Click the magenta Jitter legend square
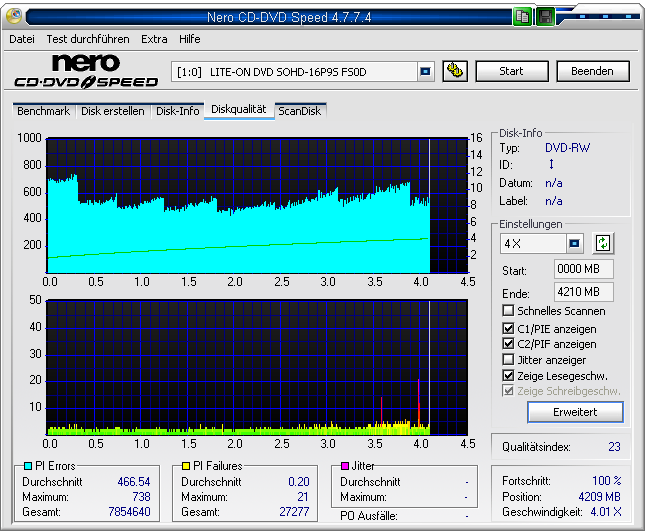 click(345, 466)
